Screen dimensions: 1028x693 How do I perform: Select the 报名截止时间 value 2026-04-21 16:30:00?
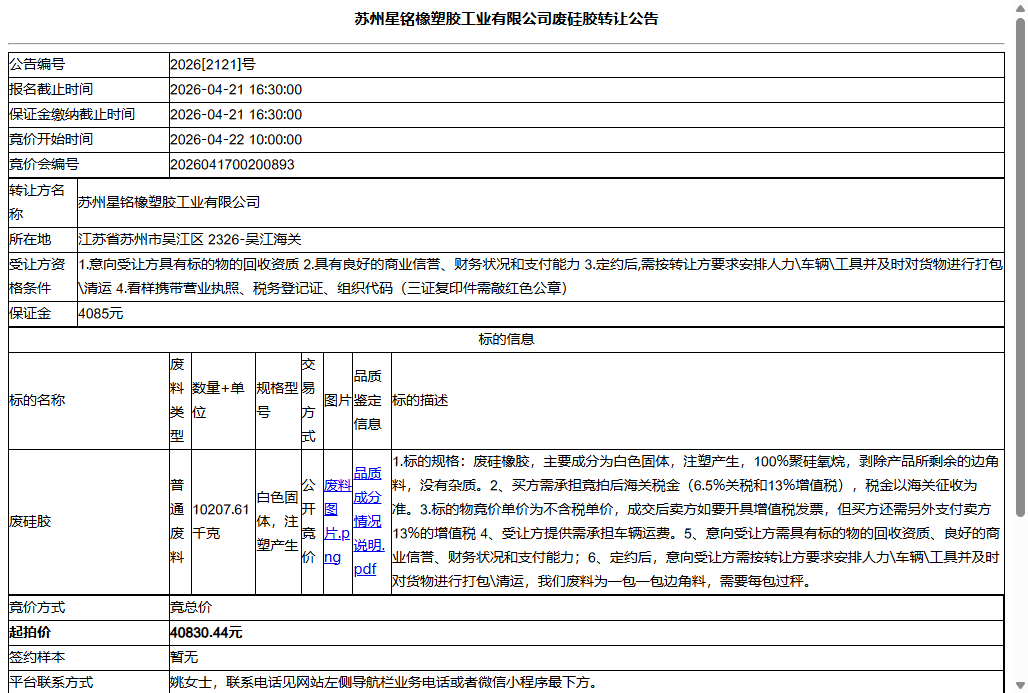[x=236, y=89]
